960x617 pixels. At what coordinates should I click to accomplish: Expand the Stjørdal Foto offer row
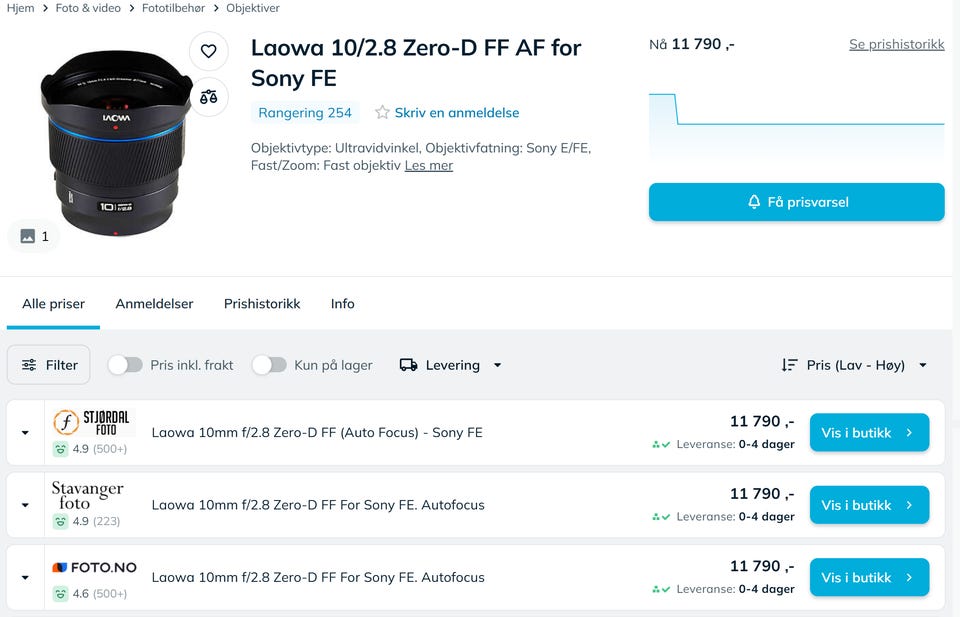[x=25, y=433]
